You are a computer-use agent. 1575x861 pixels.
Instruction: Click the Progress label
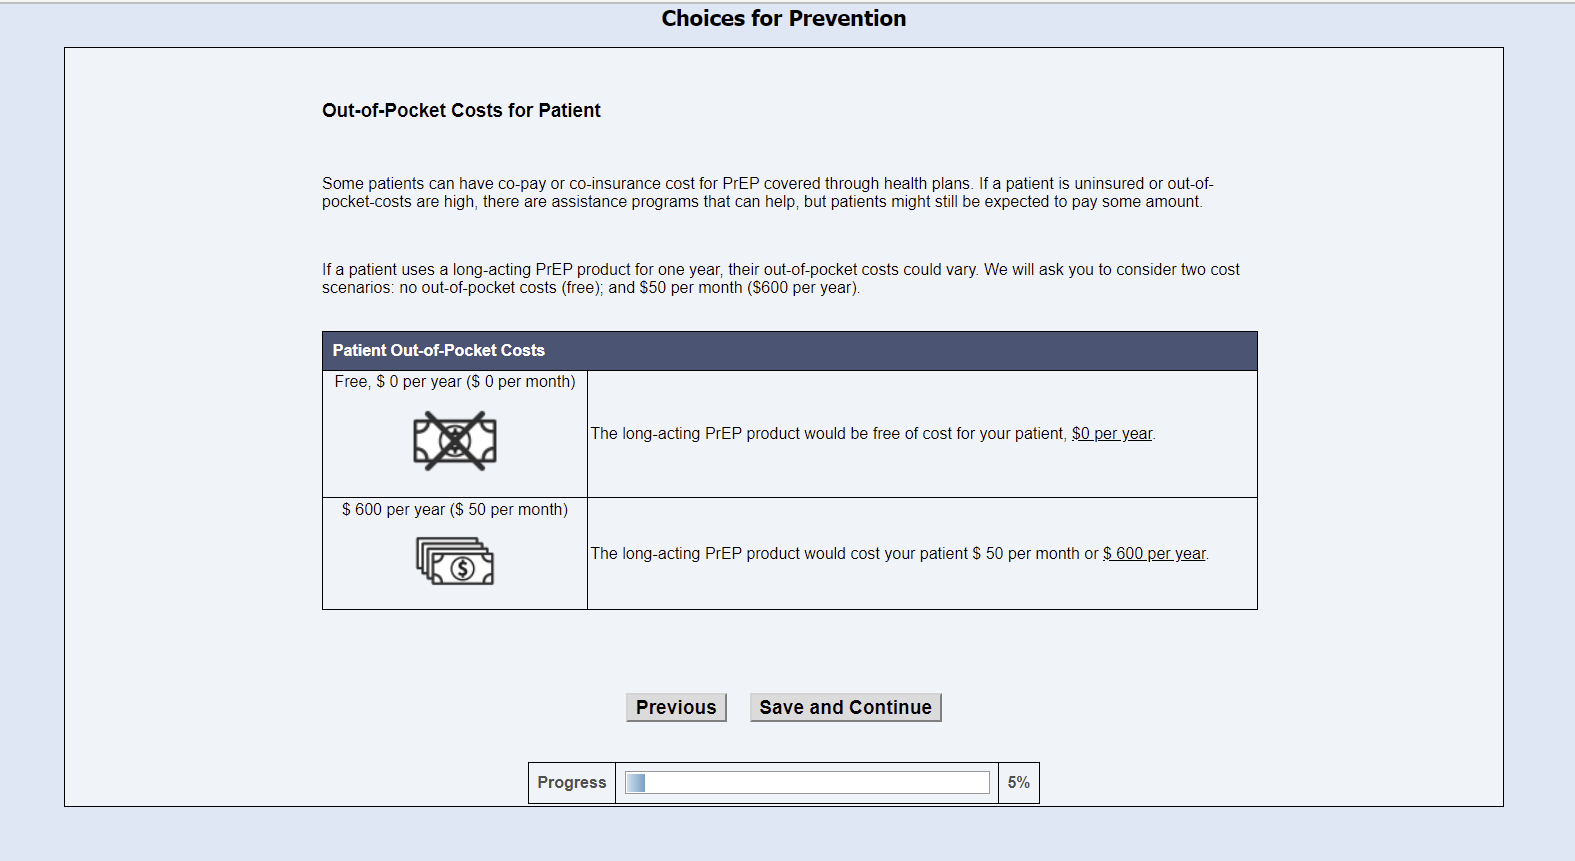(x=572, y=783)
